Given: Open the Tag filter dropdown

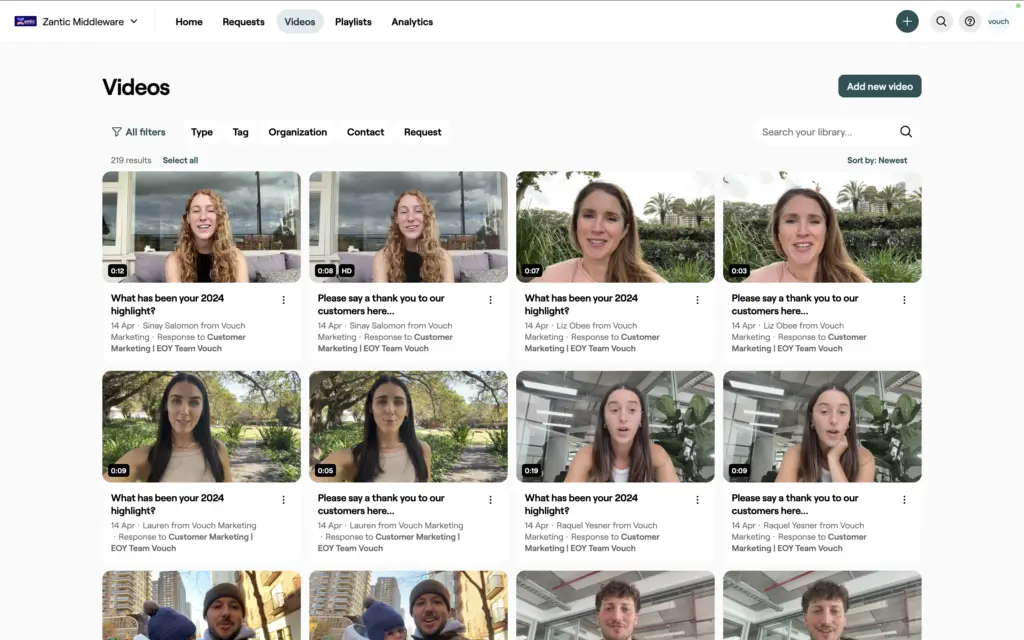Looking at the screenshot, I should [x=240, y=132].
